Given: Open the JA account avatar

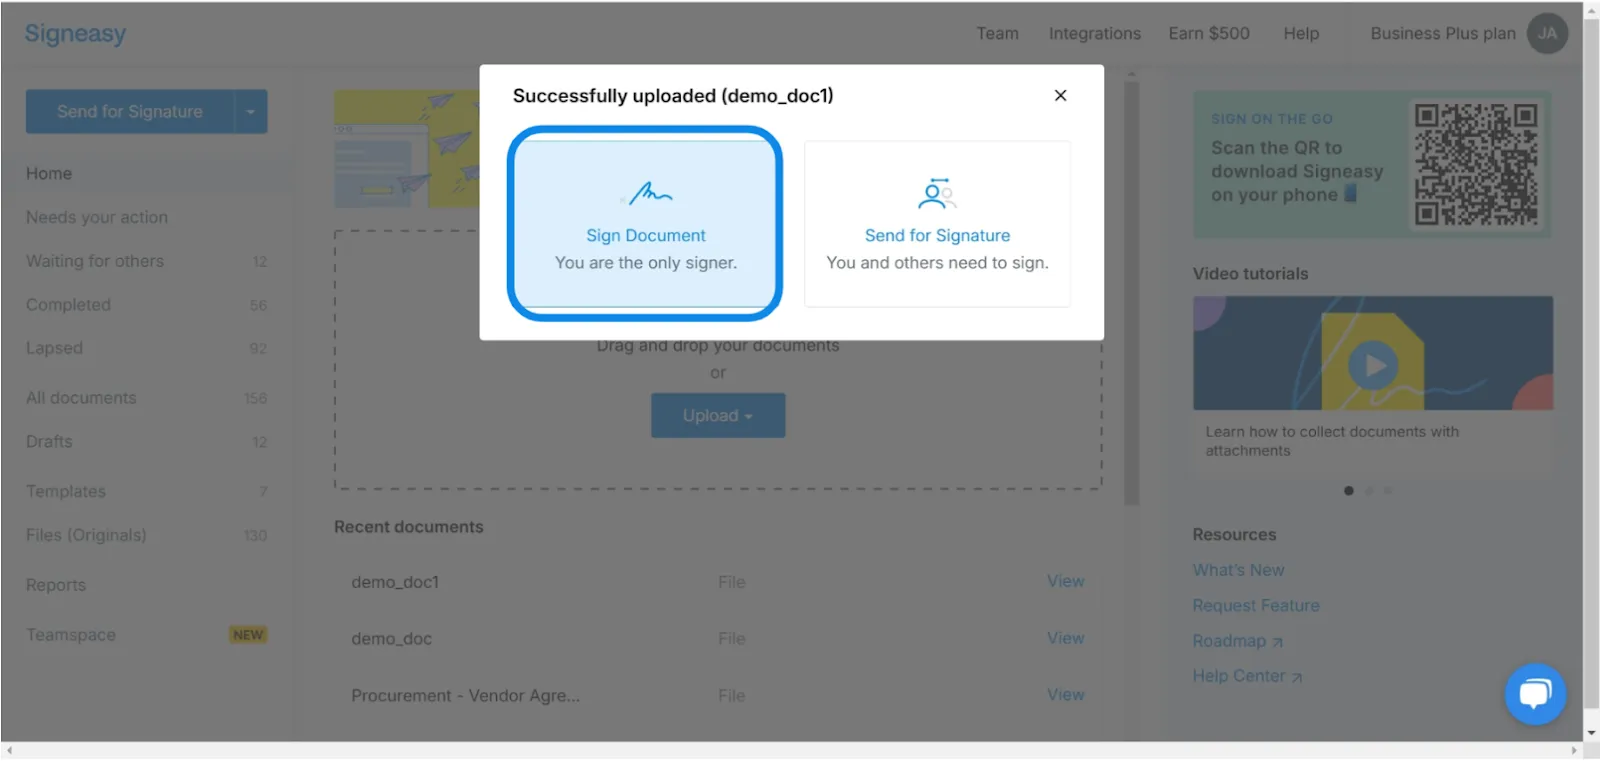Looking at the screenshot, I should click(1547, 33).
